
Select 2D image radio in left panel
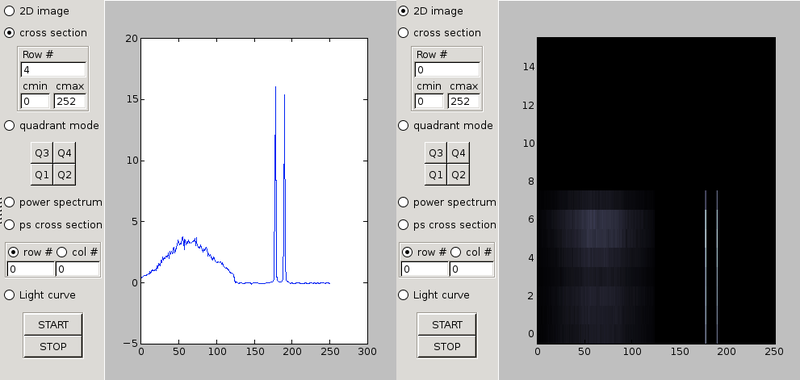[x=10, y=11]
